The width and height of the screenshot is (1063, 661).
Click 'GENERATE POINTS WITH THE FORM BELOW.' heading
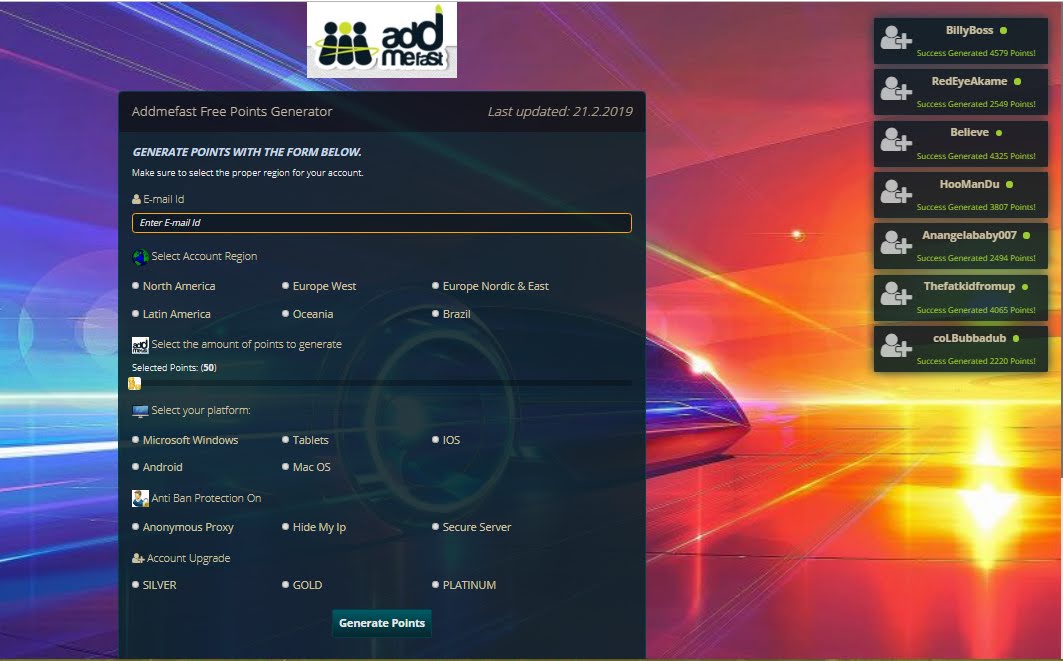click(x=247, y=152)
